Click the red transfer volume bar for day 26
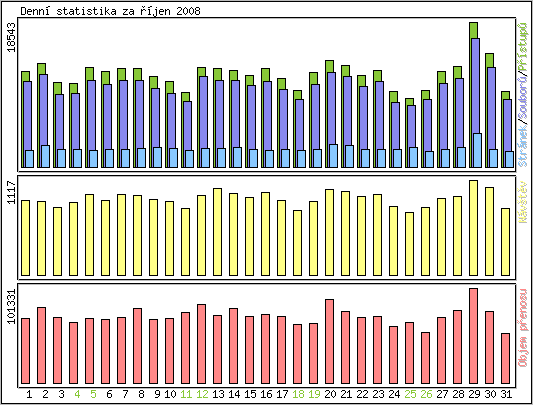 pos(426,358)
